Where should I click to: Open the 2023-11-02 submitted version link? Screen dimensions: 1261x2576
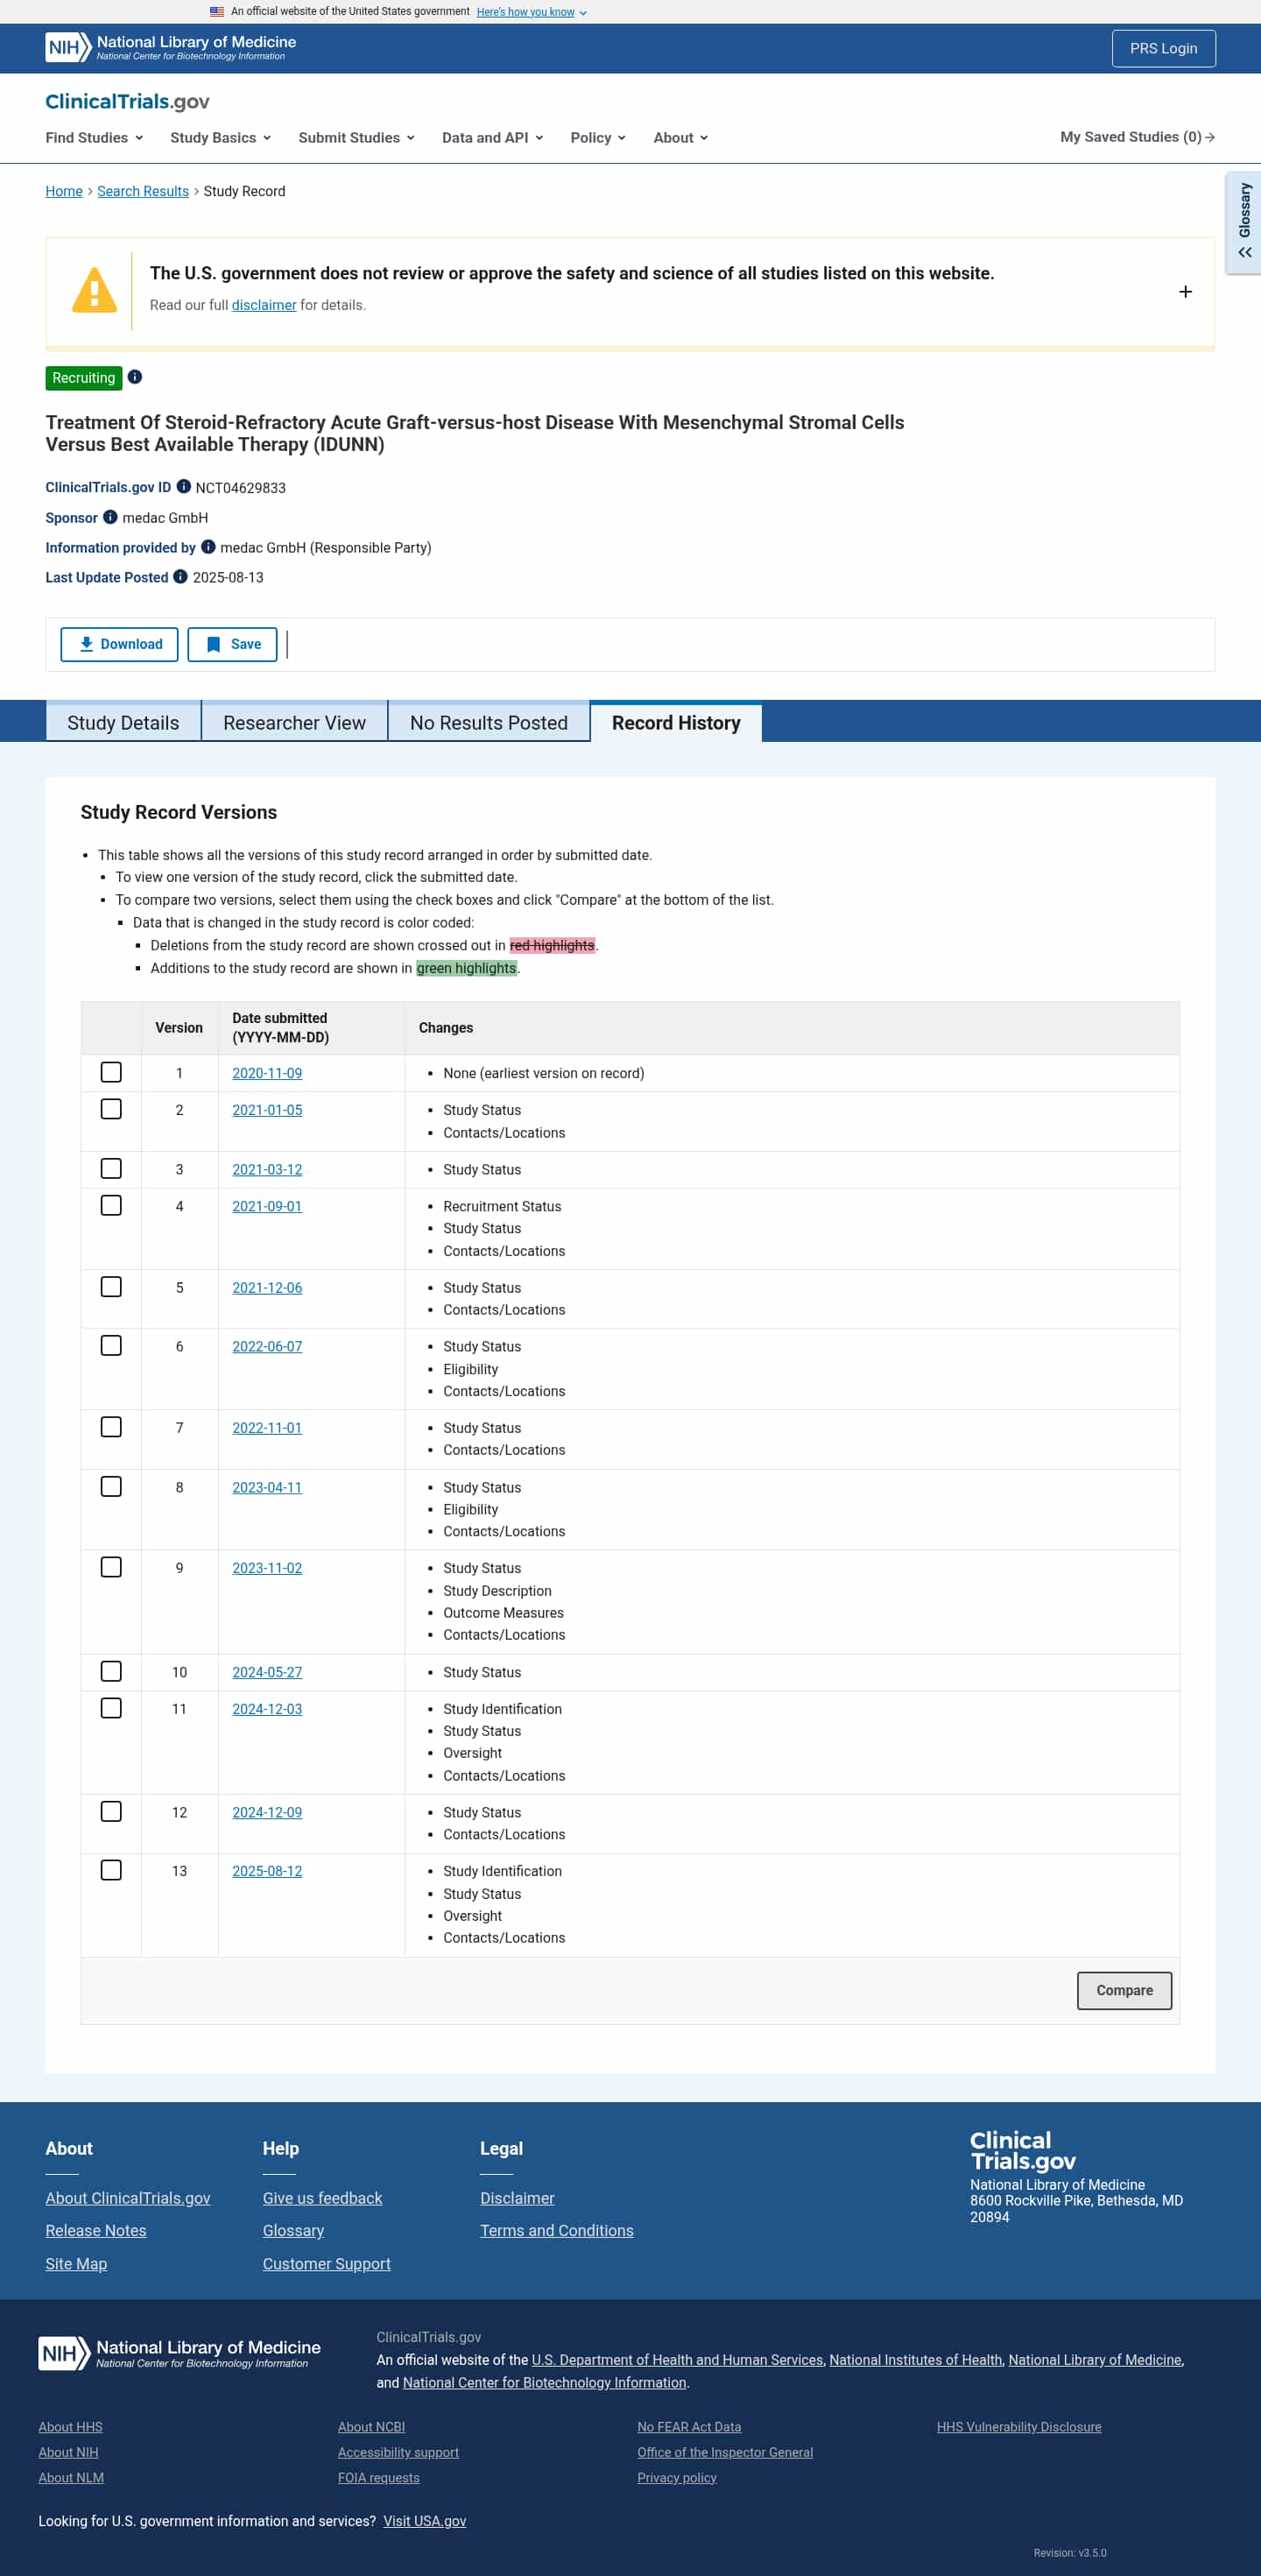pos(267,1568)
